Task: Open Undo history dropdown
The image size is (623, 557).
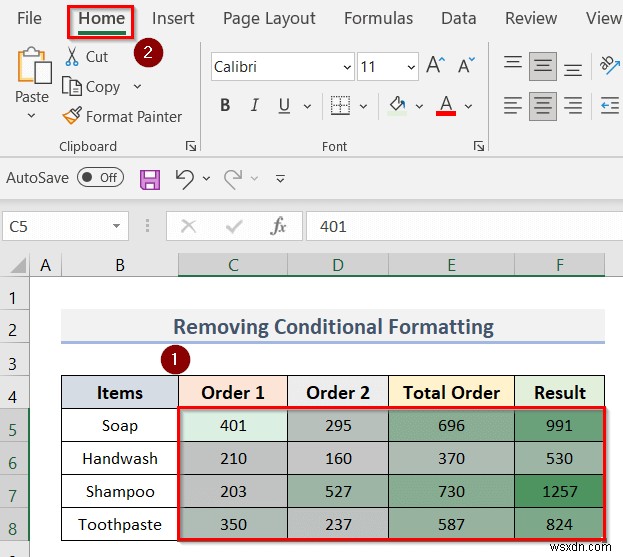Action: click(x=206, y=178)
